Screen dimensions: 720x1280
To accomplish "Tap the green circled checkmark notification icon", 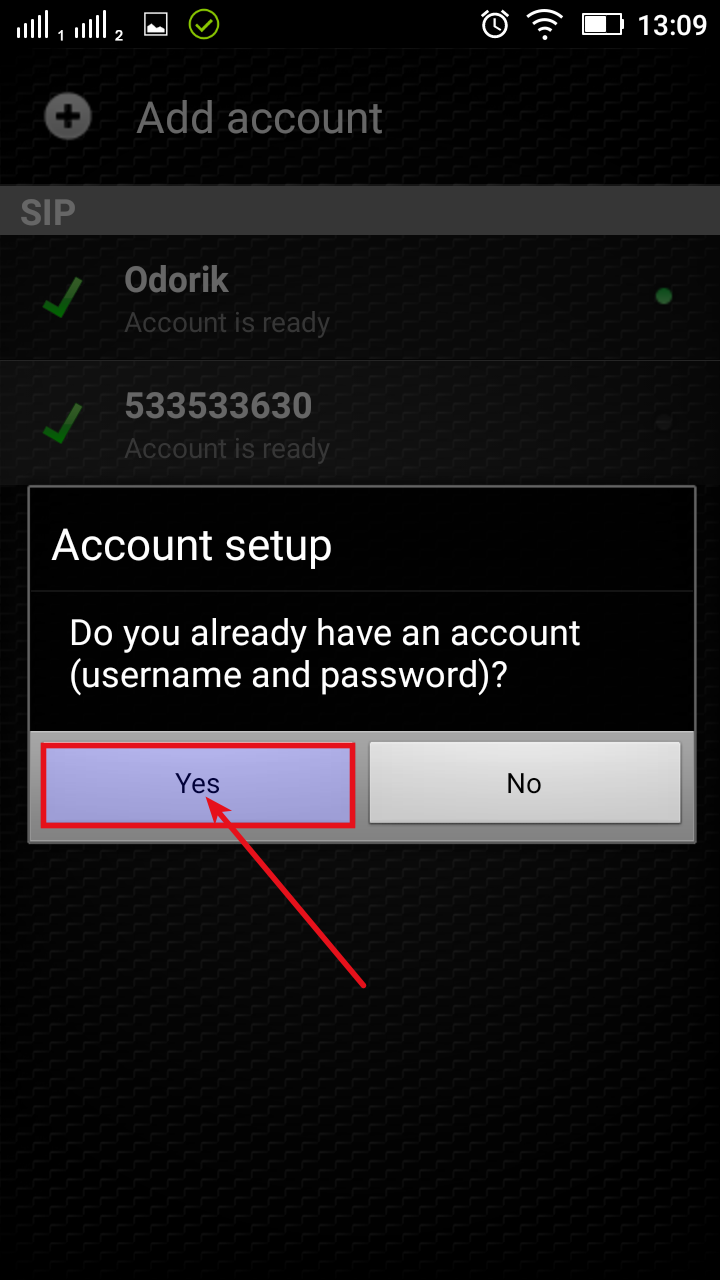I will pyautogui.click(x=203, y=24).
